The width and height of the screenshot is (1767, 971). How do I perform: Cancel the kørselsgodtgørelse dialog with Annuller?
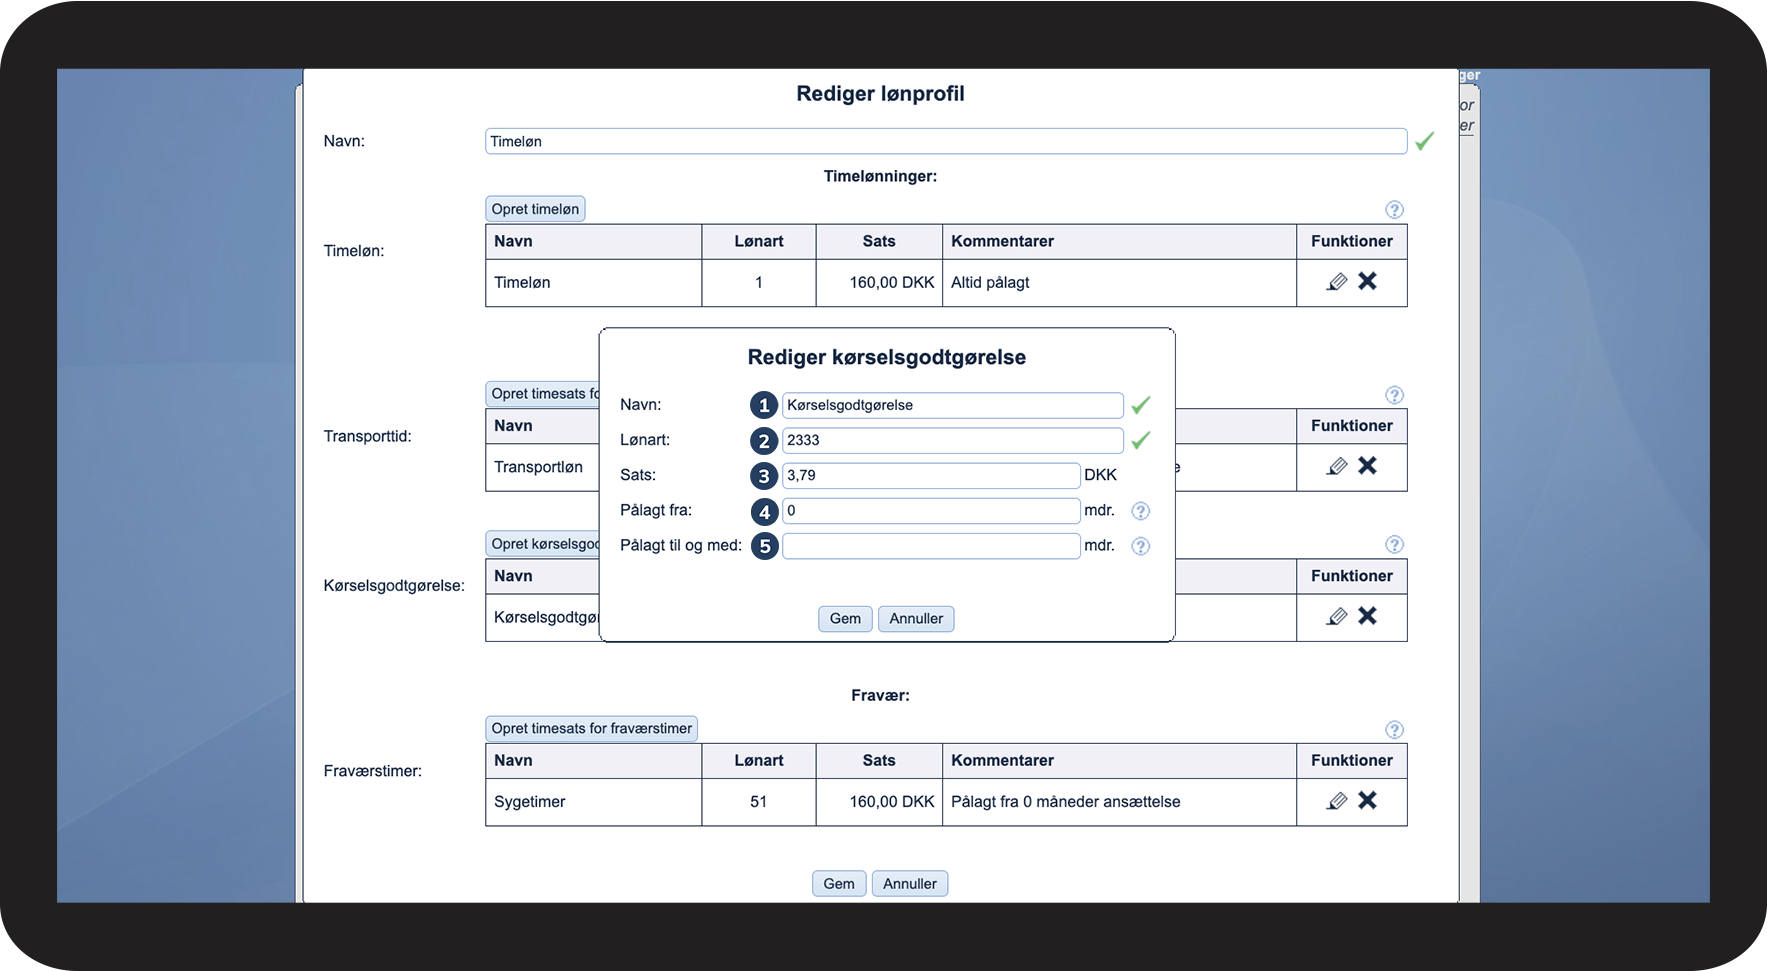tap(916, 619)
